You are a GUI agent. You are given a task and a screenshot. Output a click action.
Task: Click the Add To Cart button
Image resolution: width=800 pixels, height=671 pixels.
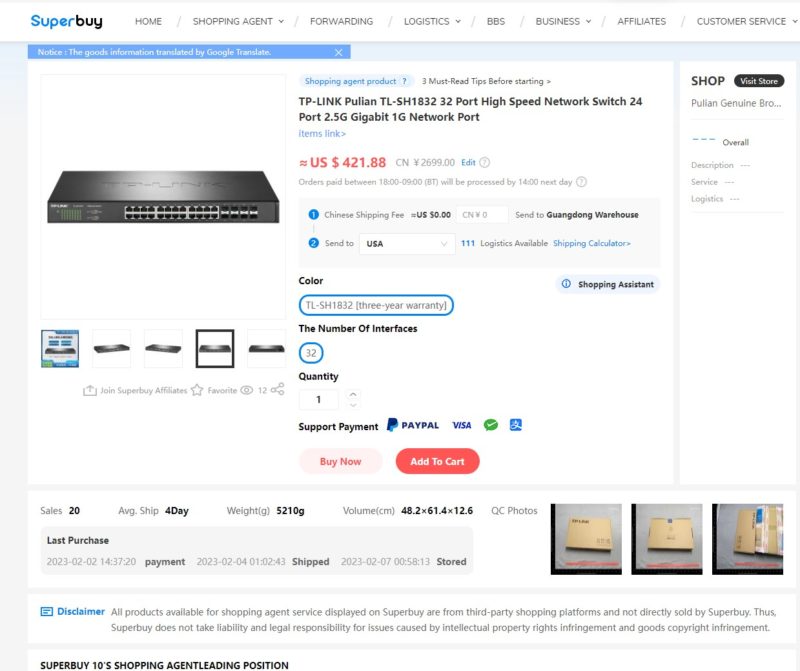pos(437,461)
